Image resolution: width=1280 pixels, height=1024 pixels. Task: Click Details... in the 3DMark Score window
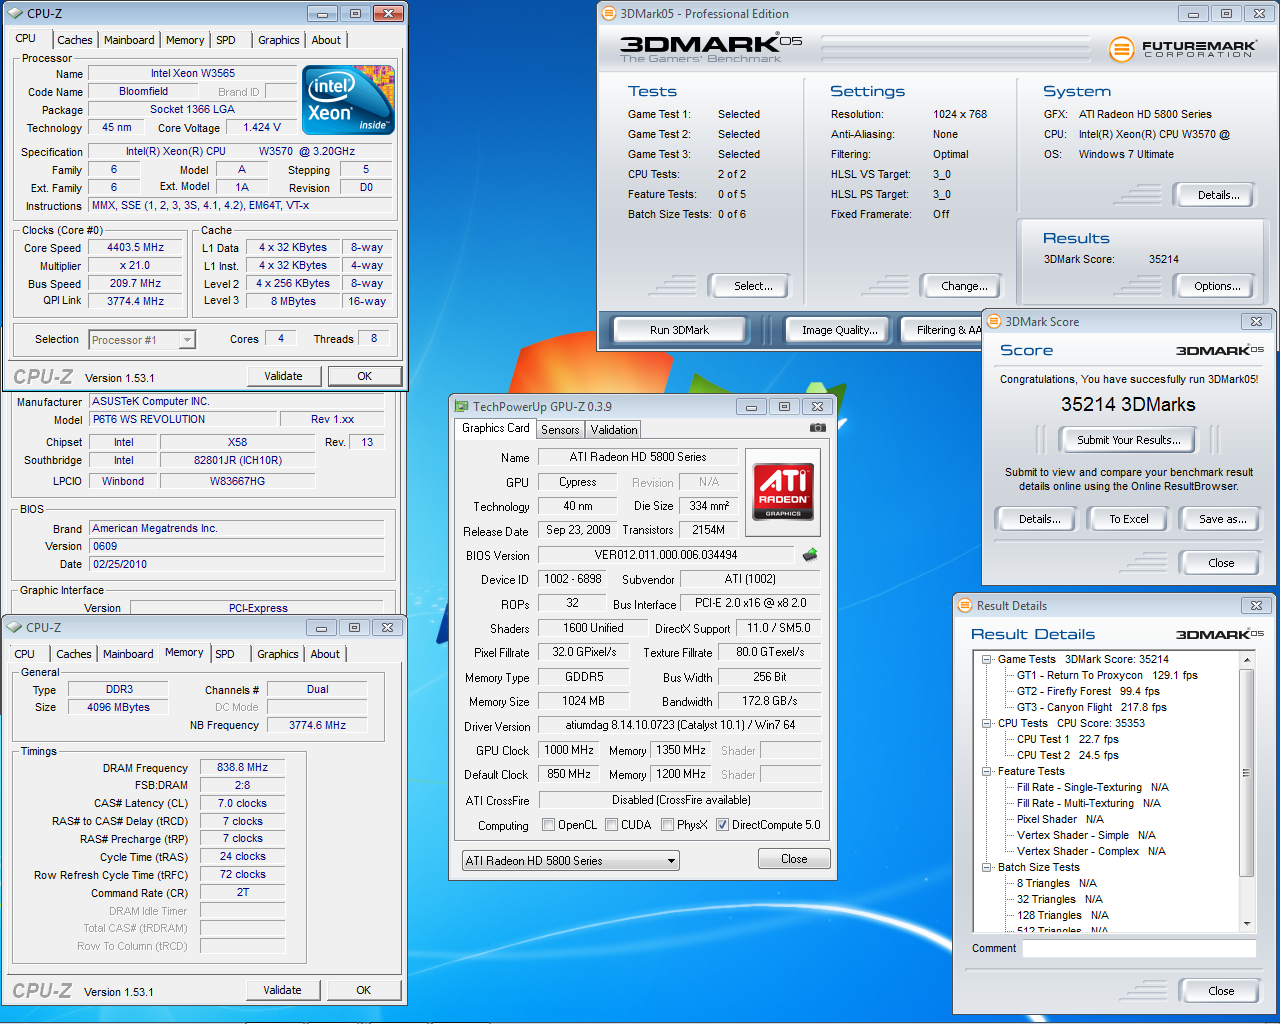(x=1039, y=519)
